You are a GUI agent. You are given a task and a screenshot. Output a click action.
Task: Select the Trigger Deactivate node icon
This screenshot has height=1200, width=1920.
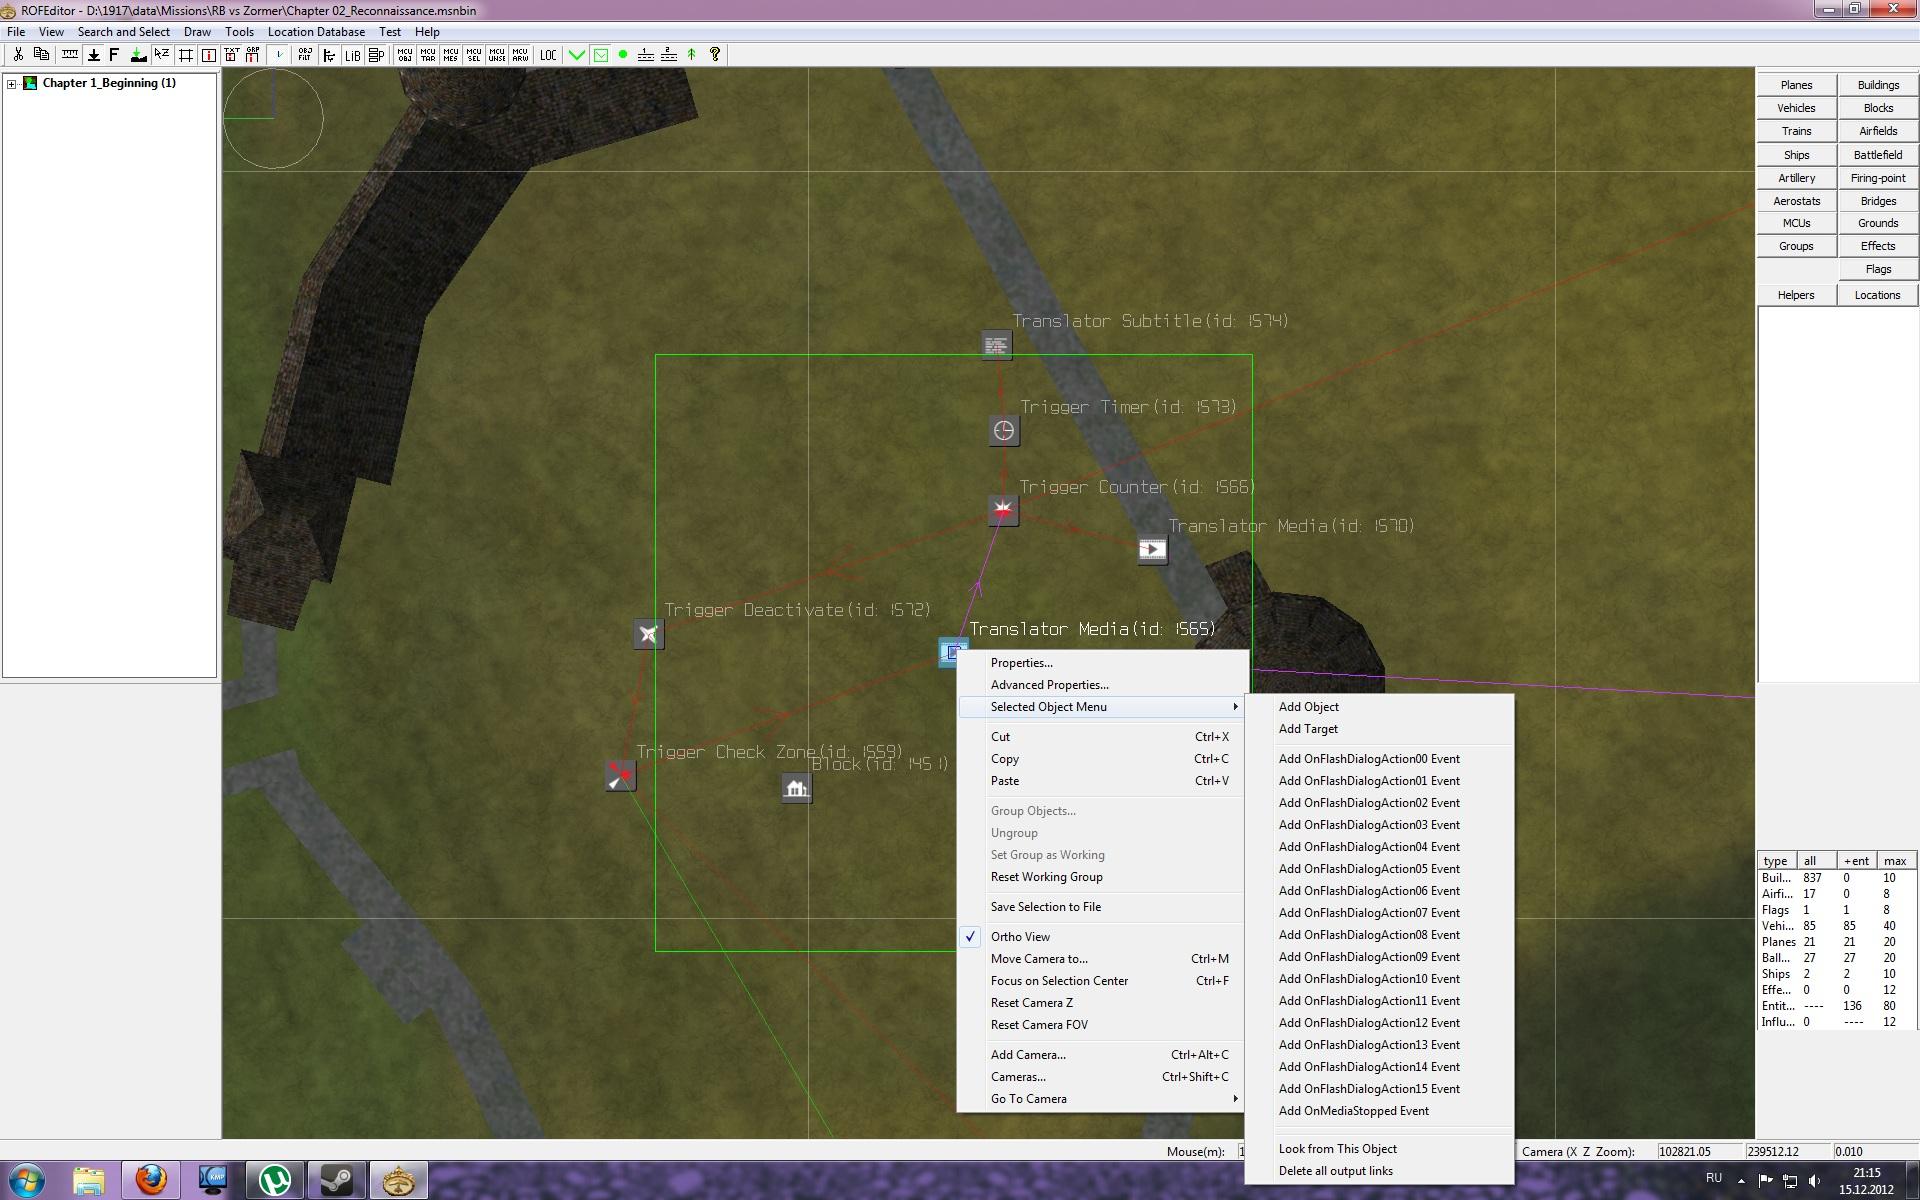[648, 634]
